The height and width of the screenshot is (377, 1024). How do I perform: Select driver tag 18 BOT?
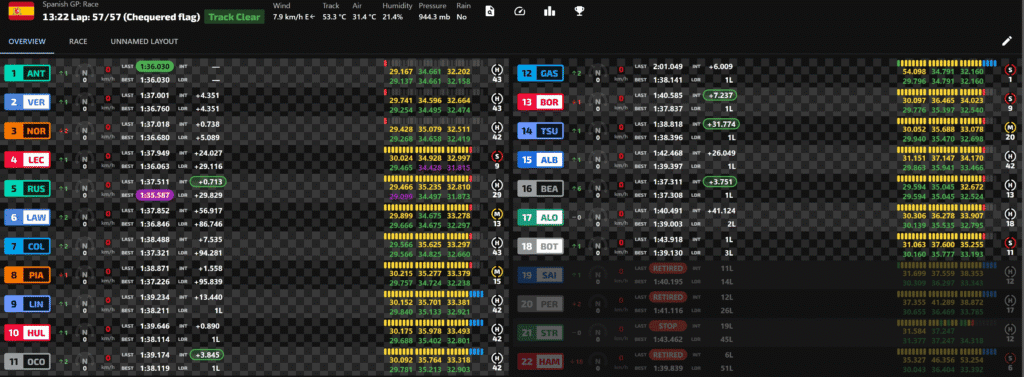[541, 246]
